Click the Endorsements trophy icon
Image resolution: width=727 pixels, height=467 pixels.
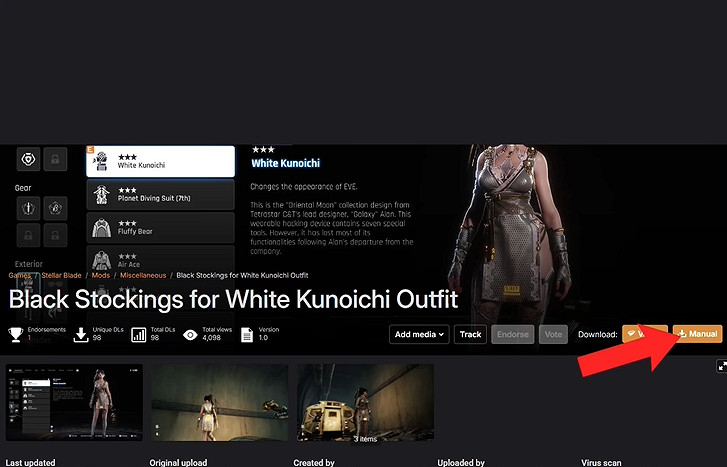pos(15,335)
